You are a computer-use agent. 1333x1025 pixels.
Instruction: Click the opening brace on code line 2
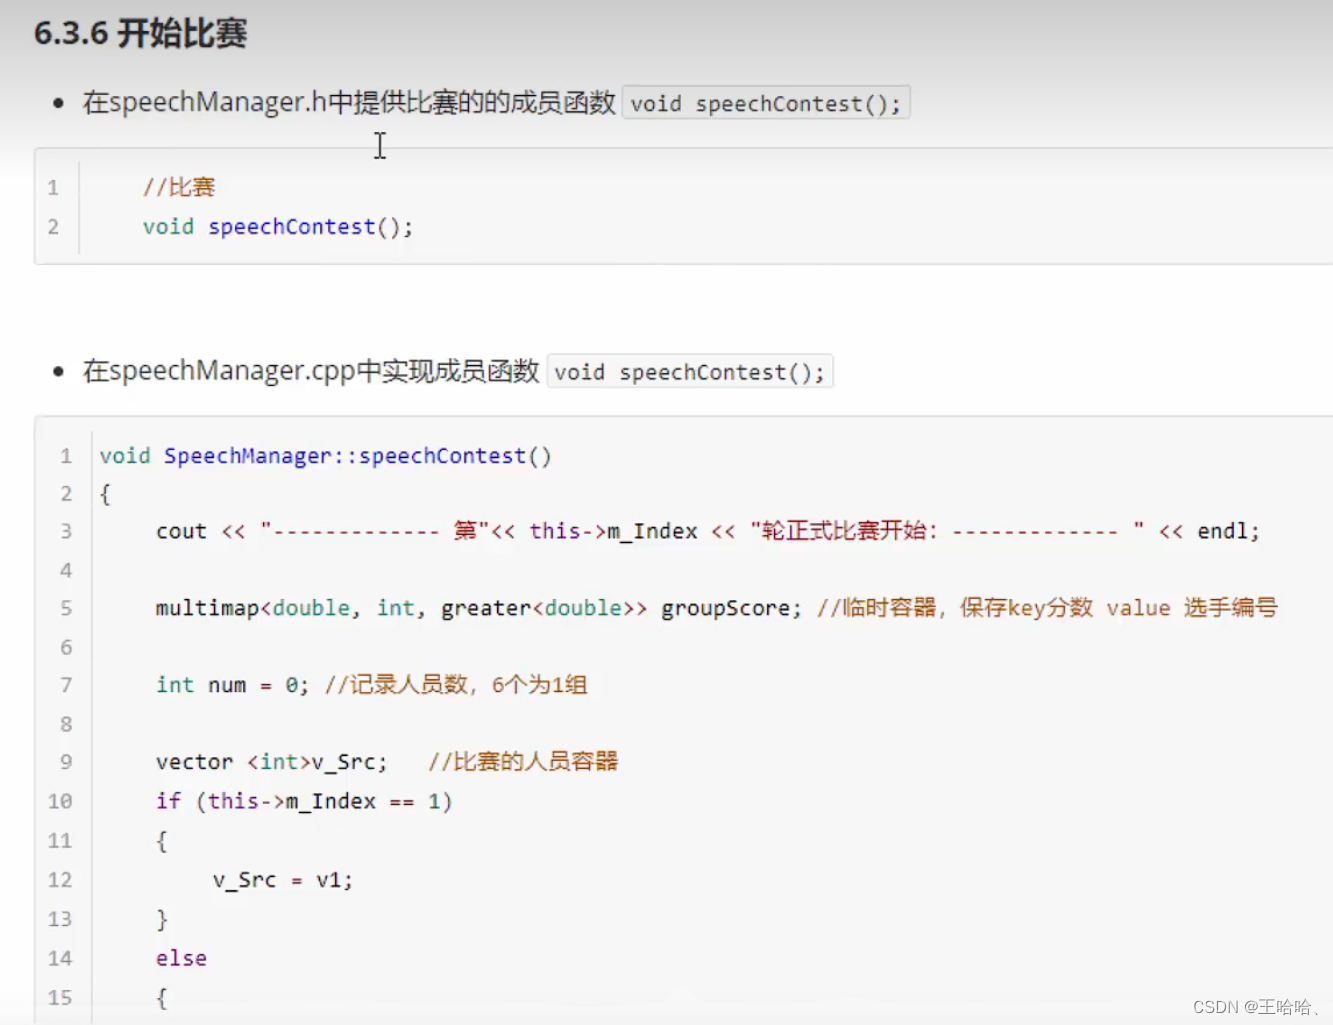point(105,494)
